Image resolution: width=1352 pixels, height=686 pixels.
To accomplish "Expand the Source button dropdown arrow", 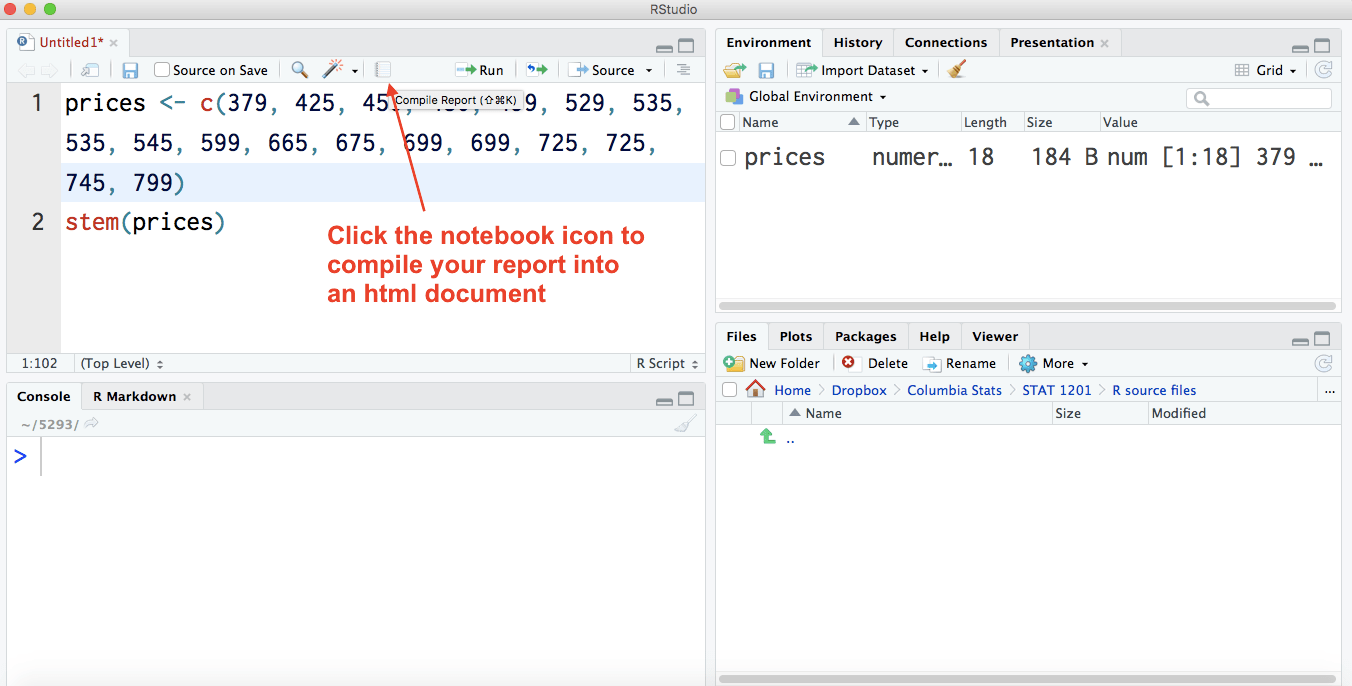I will pyautogui.click(x=649, y=71).
